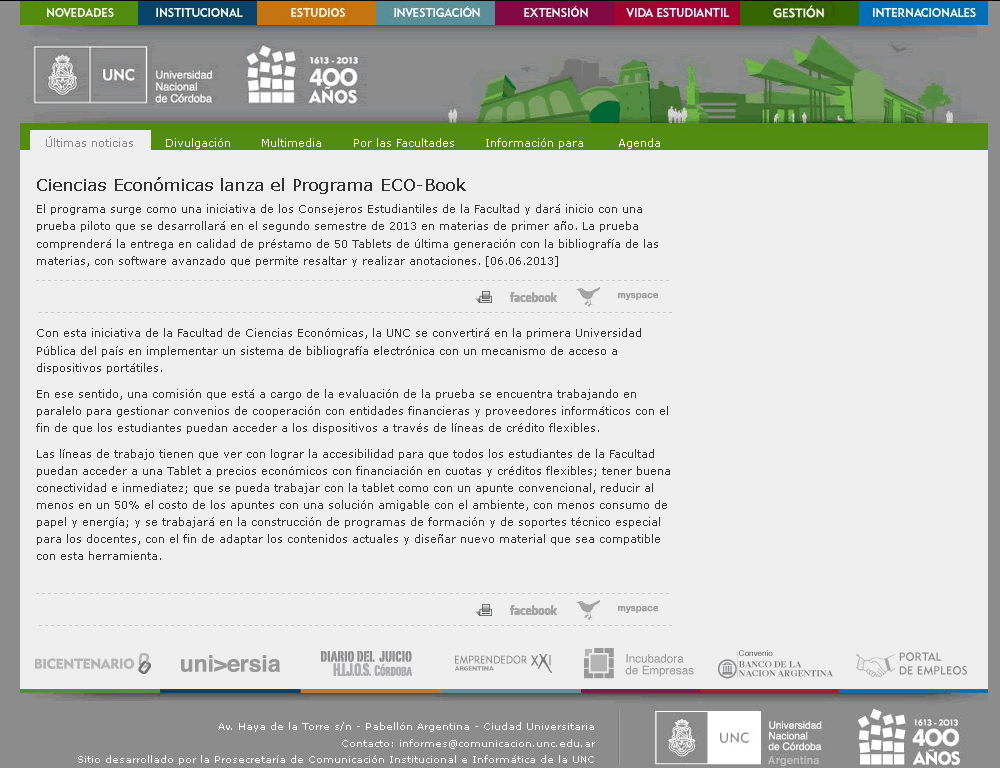The width and height of the screenshot is (1000, 768).
Task: Select the Por las Facultades tab
Action: (403, 143)
